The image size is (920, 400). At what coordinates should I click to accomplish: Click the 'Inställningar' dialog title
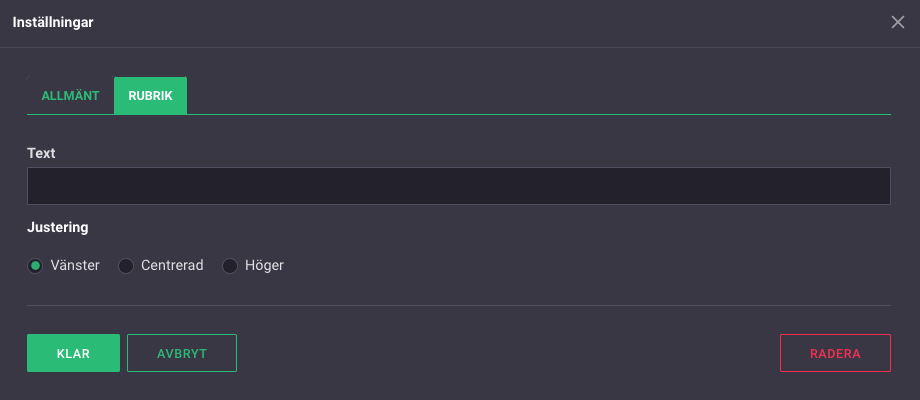[x=53, y=22]
